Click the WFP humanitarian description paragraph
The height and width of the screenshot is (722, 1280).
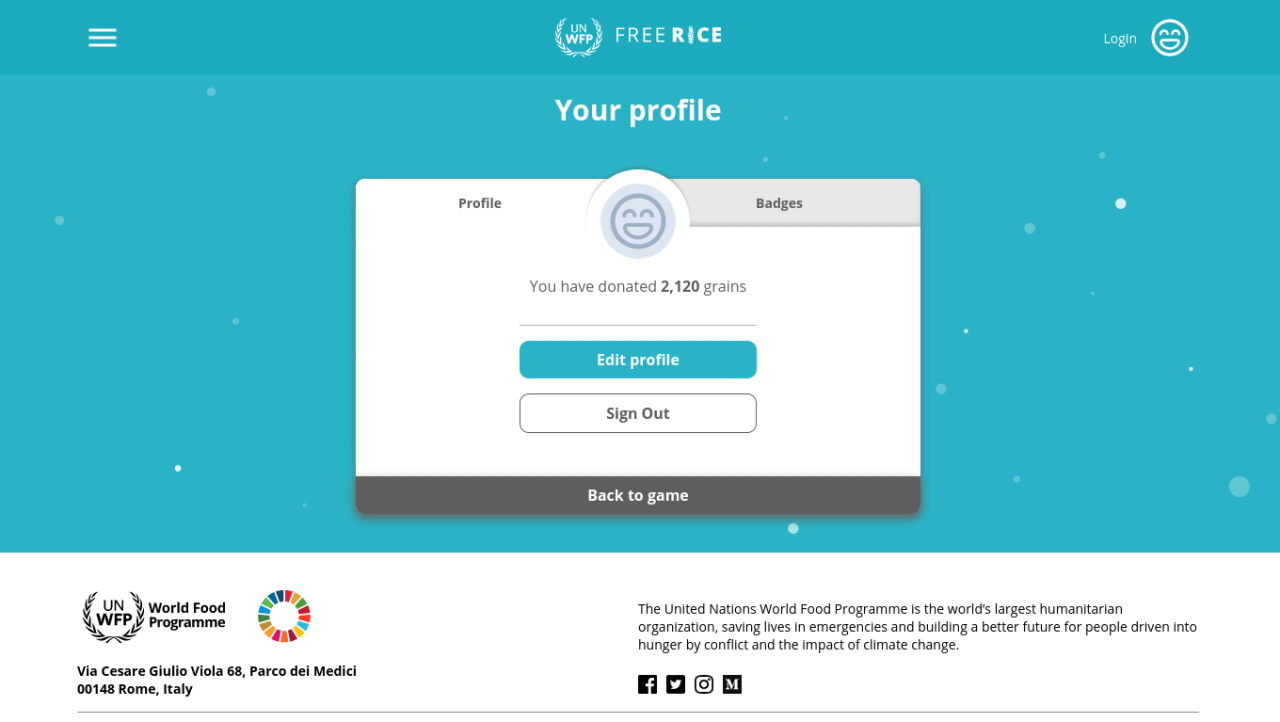[x=917, y=627]
